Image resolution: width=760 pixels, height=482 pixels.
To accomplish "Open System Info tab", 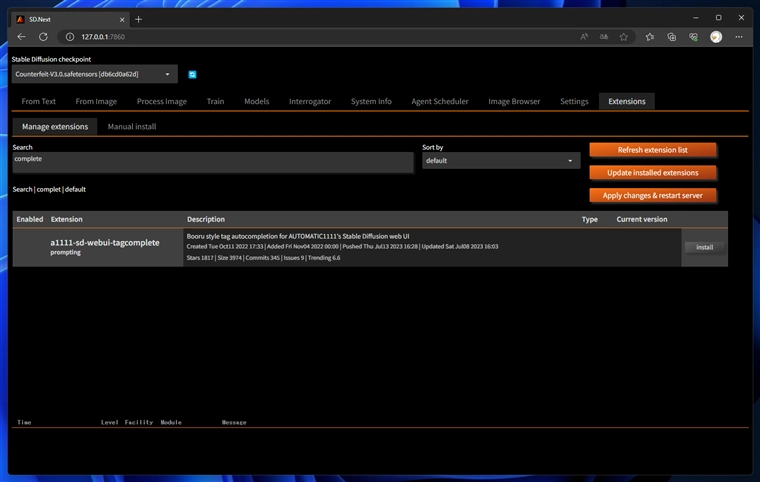I will point(371,101).
